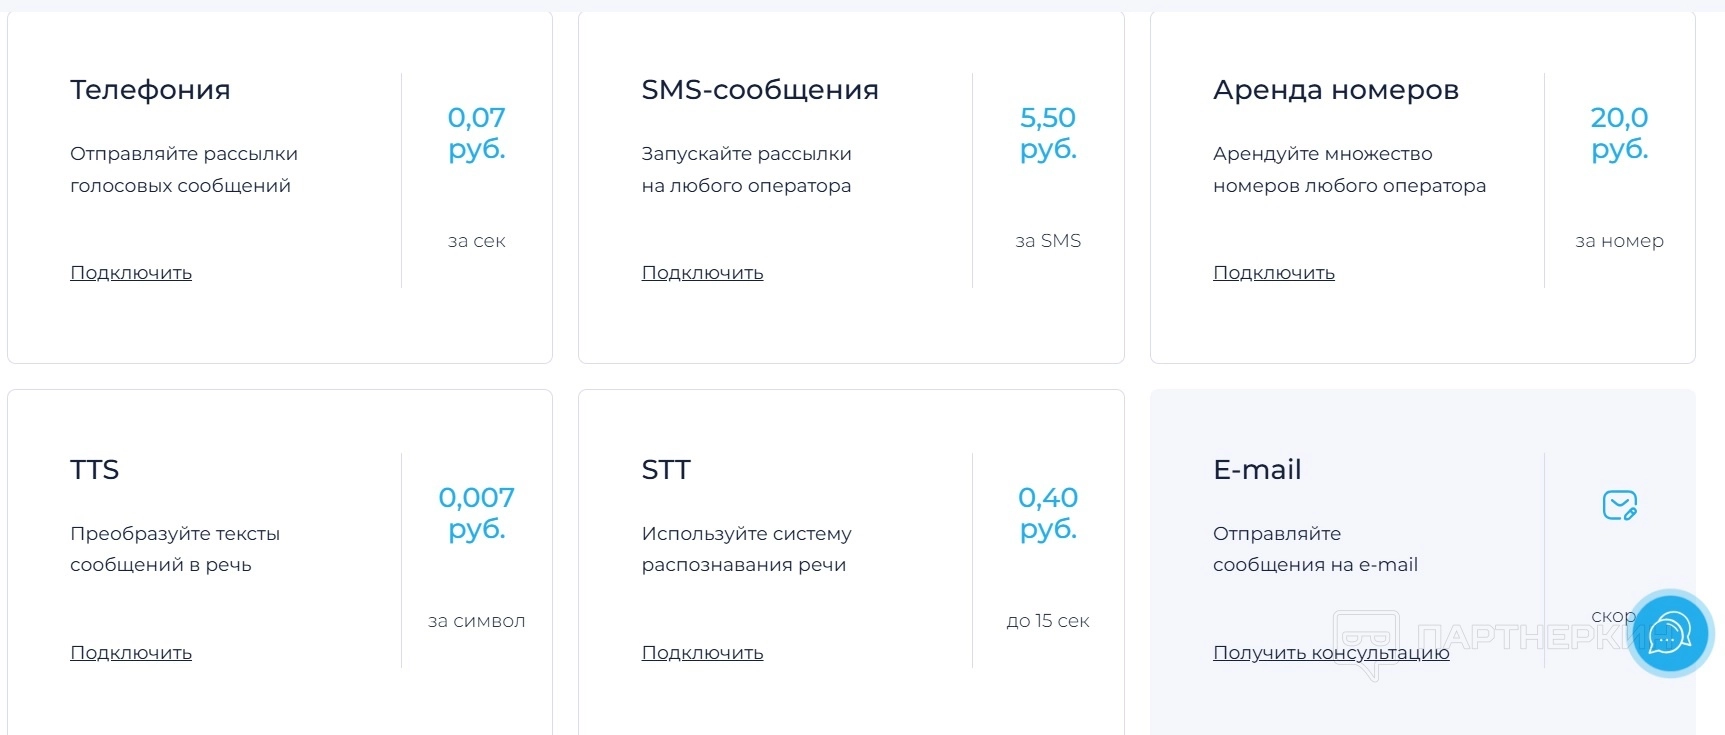Screen dimensions: 1725x735
Task: Select the Аренда номеров heading
Action: point(1335,90)
